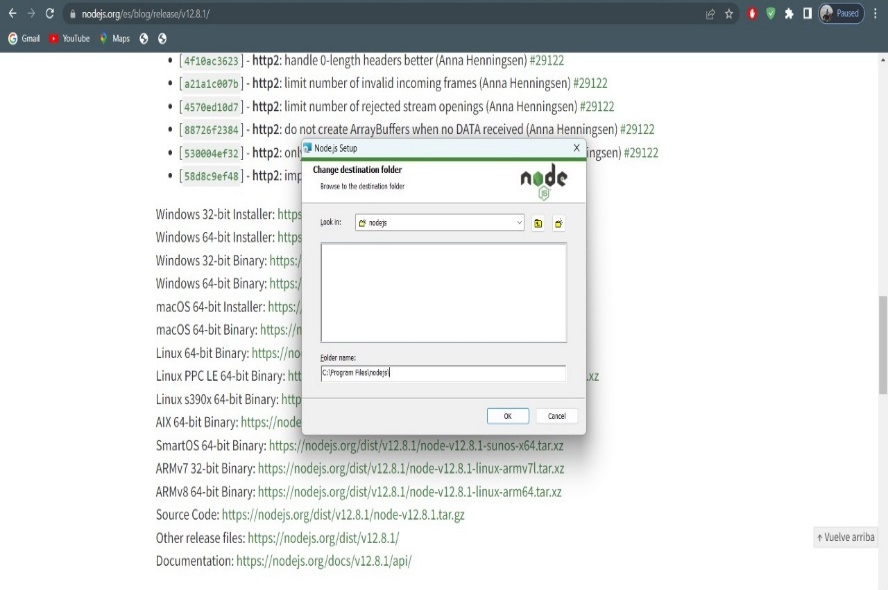Viewport: 888px width, 590px height.
Task: Go up one folder level in Setup dialog
Action: pos(538,224)
